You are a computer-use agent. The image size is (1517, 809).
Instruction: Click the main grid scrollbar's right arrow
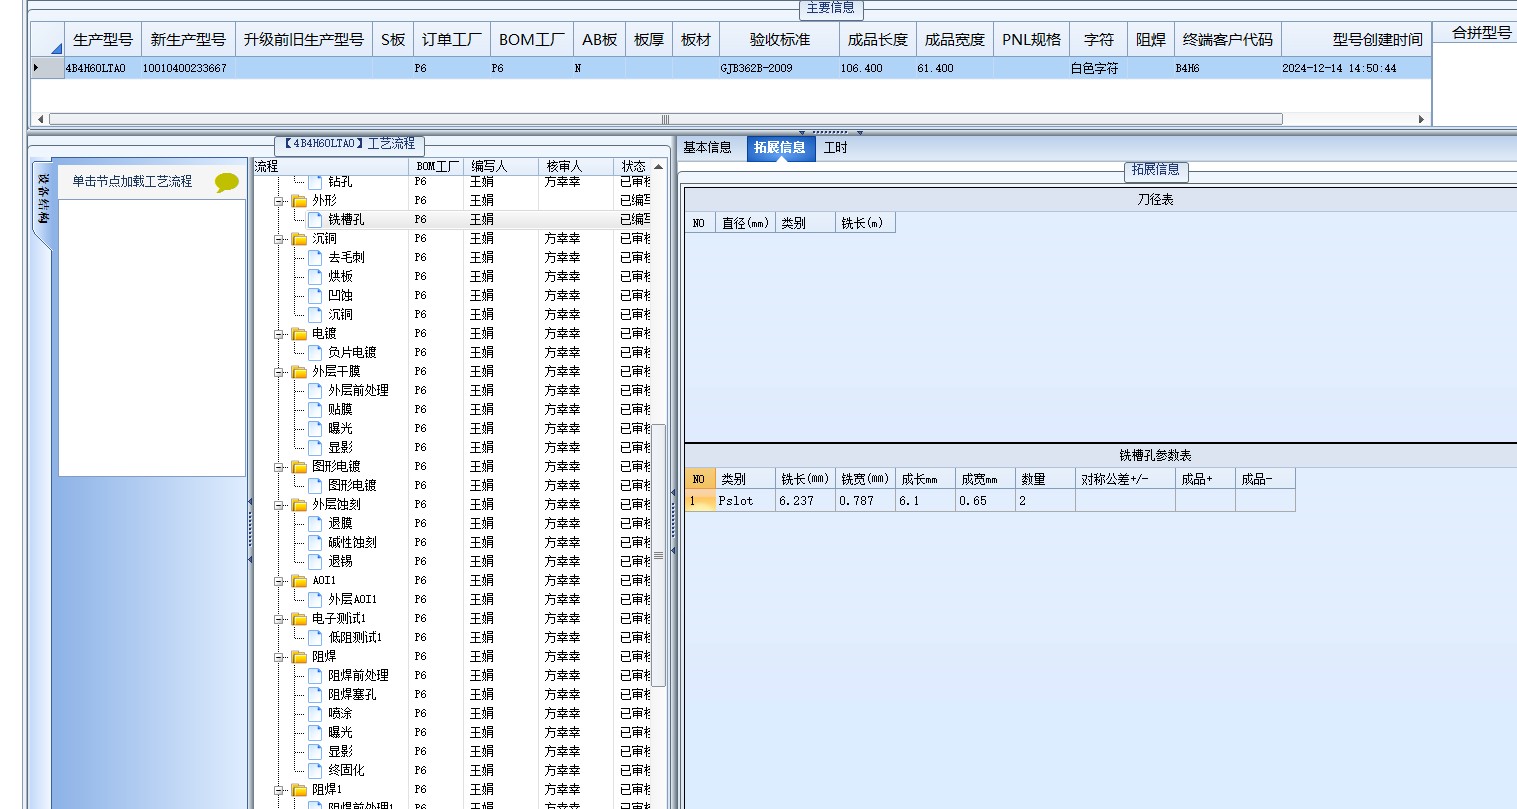(x=1421, y=119)
